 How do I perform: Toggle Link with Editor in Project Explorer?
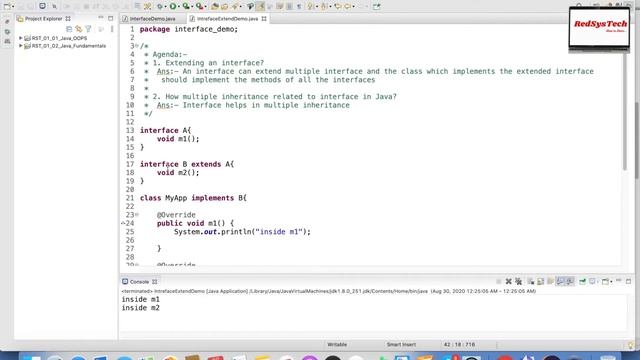coord(78,29)
